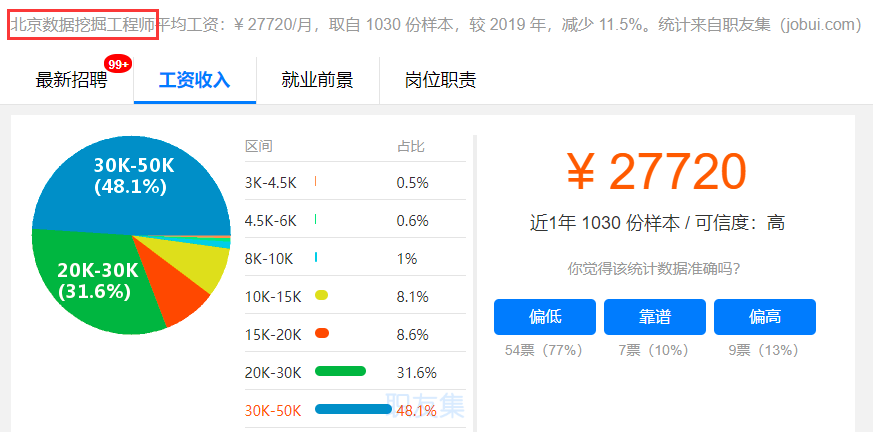Click the 15K-20K range label
This screenshot has width=873, height=432.
coord(273,335)
